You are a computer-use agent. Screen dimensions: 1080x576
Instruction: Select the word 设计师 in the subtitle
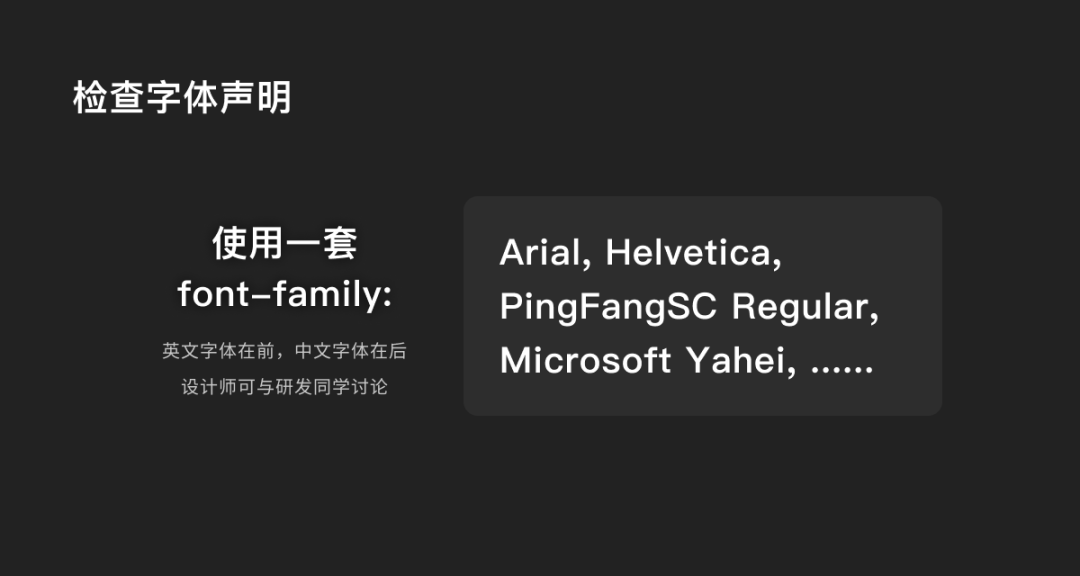tap(209, 387)
